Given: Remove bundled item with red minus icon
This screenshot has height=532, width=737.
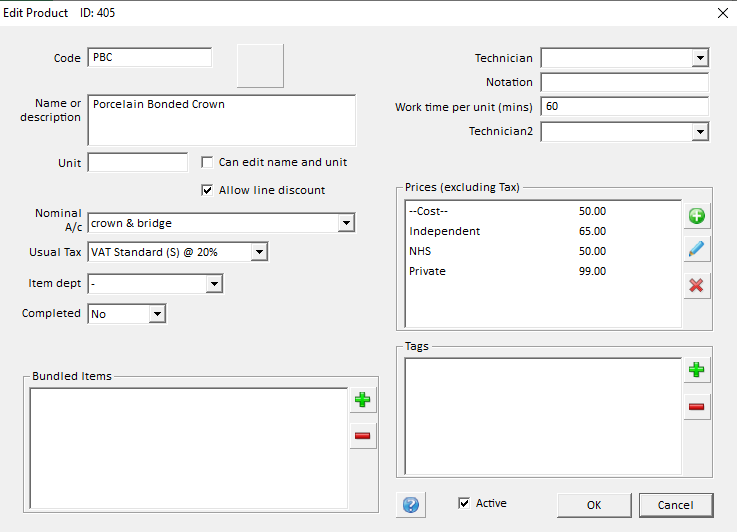Looking at the screenshot, I should pyautogui.click(x=362, y=436).
